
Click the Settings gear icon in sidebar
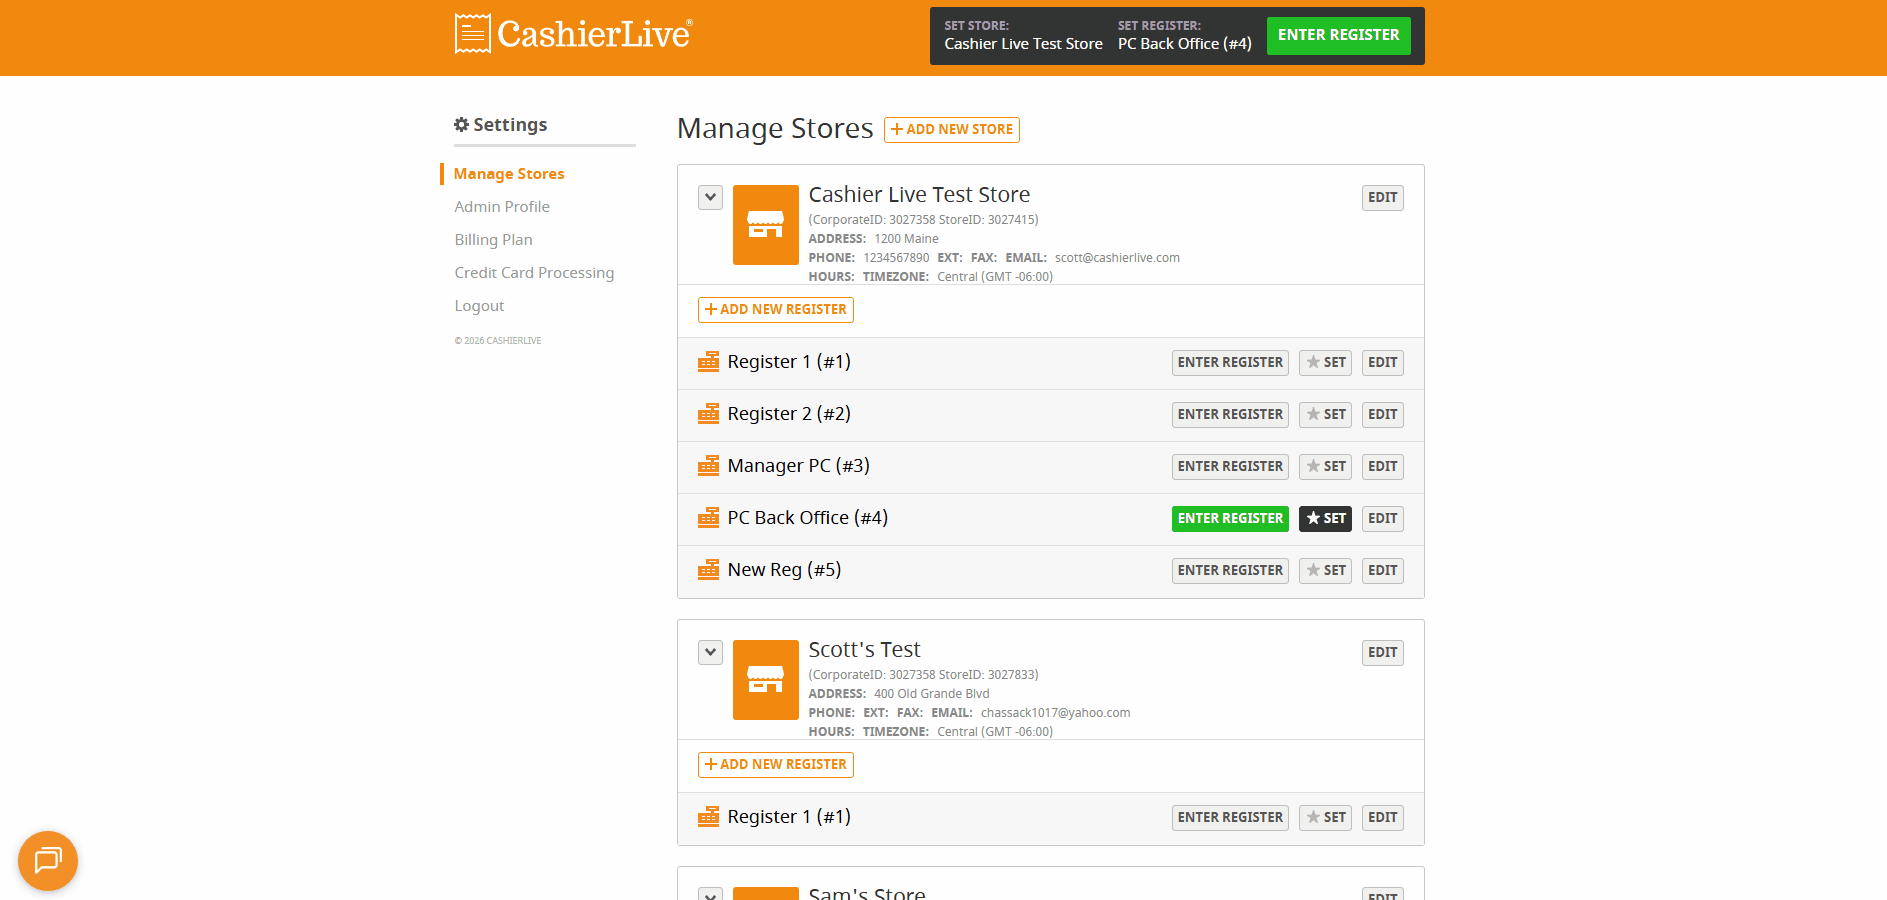(461, 125)
